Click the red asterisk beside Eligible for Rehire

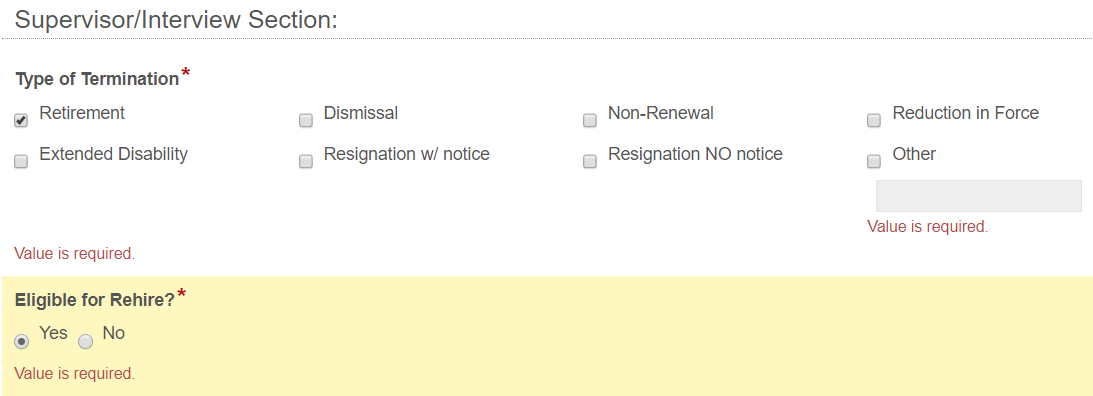click(182, 294)
